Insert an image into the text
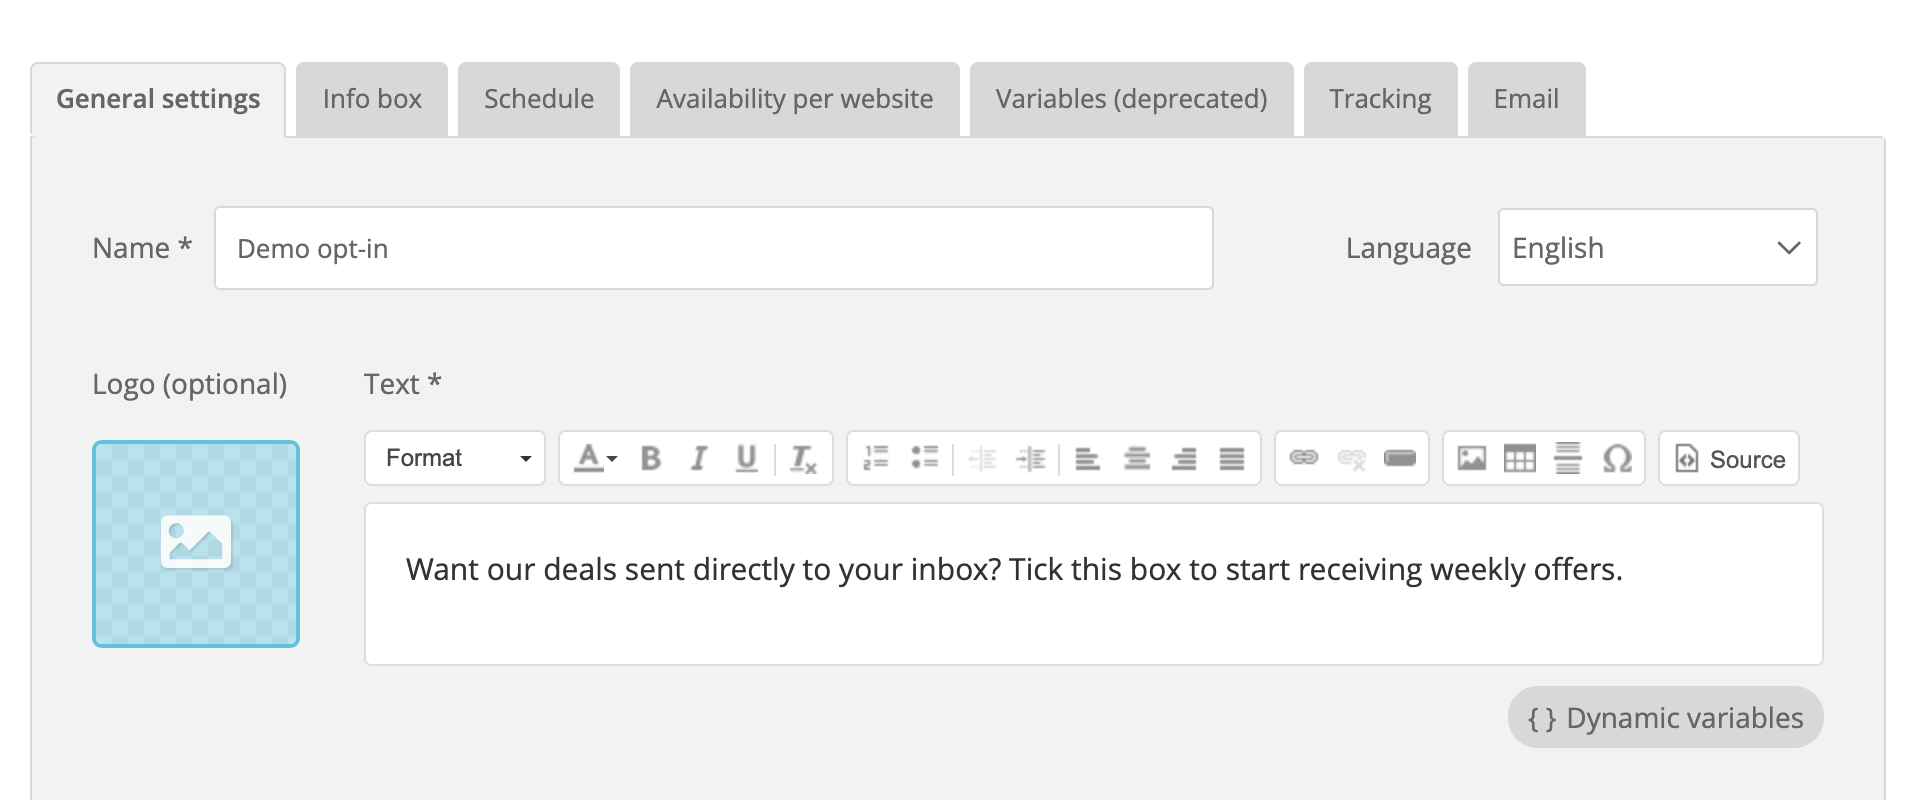 1472,458
